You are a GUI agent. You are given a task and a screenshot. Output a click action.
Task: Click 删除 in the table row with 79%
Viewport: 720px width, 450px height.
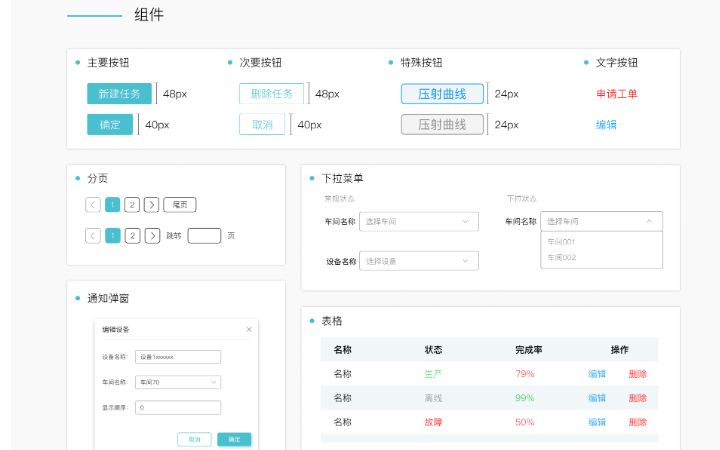click(637, 374)
